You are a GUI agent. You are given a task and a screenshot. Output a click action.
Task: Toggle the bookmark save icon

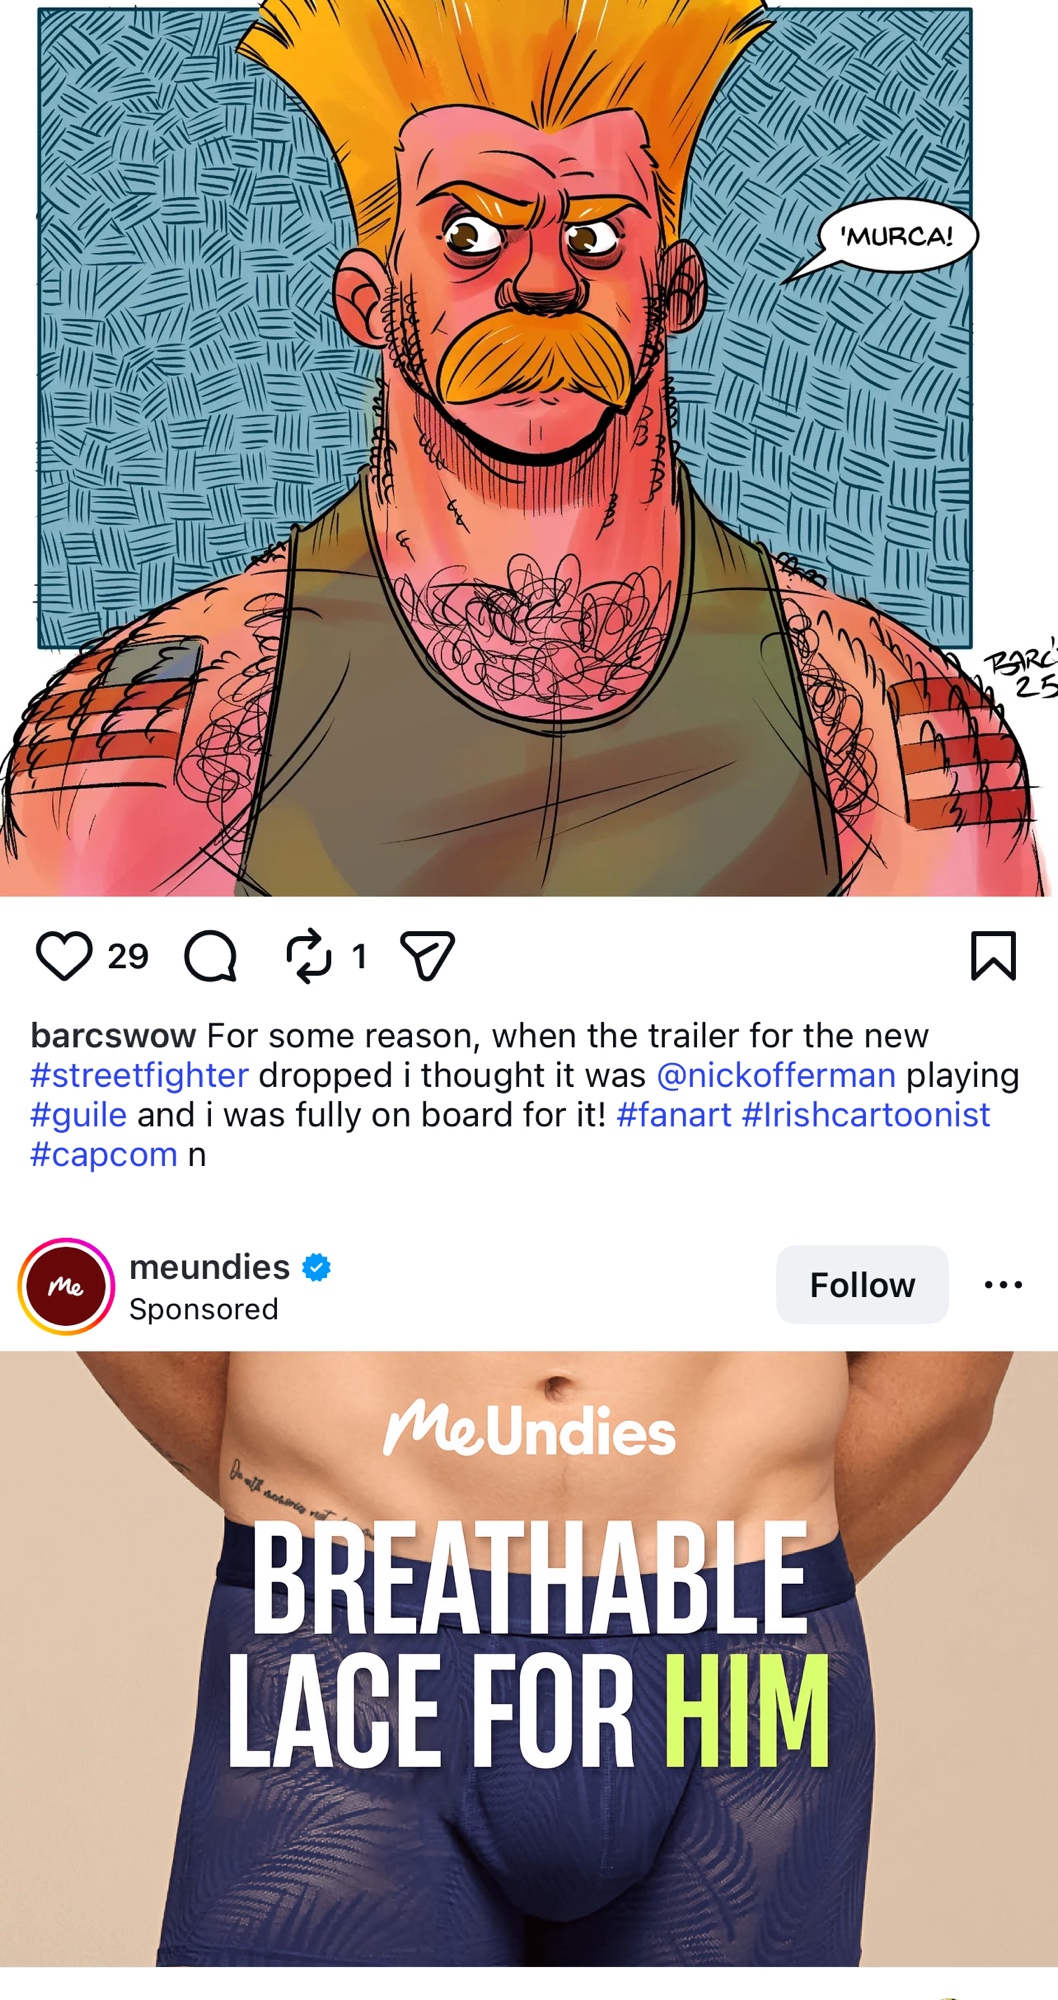[x=993, y=956]
